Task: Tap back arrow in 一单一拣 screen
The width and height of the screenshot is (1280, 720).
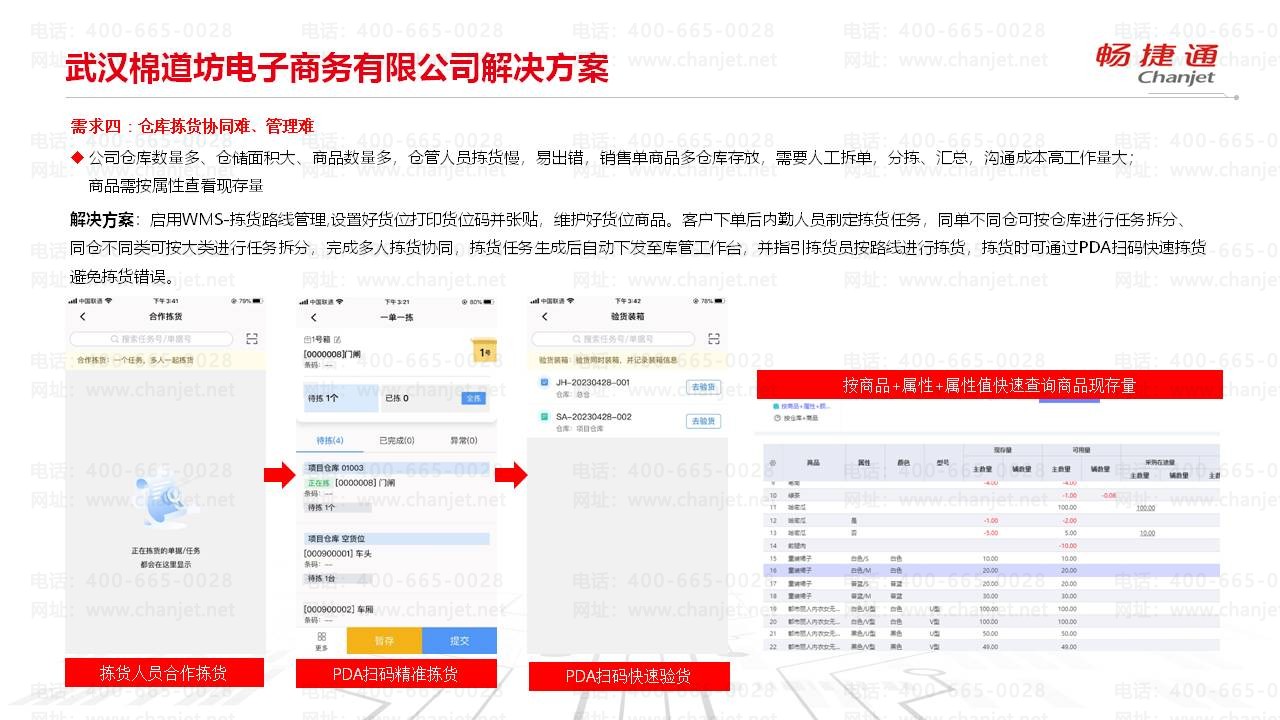Action: point(315,317)
